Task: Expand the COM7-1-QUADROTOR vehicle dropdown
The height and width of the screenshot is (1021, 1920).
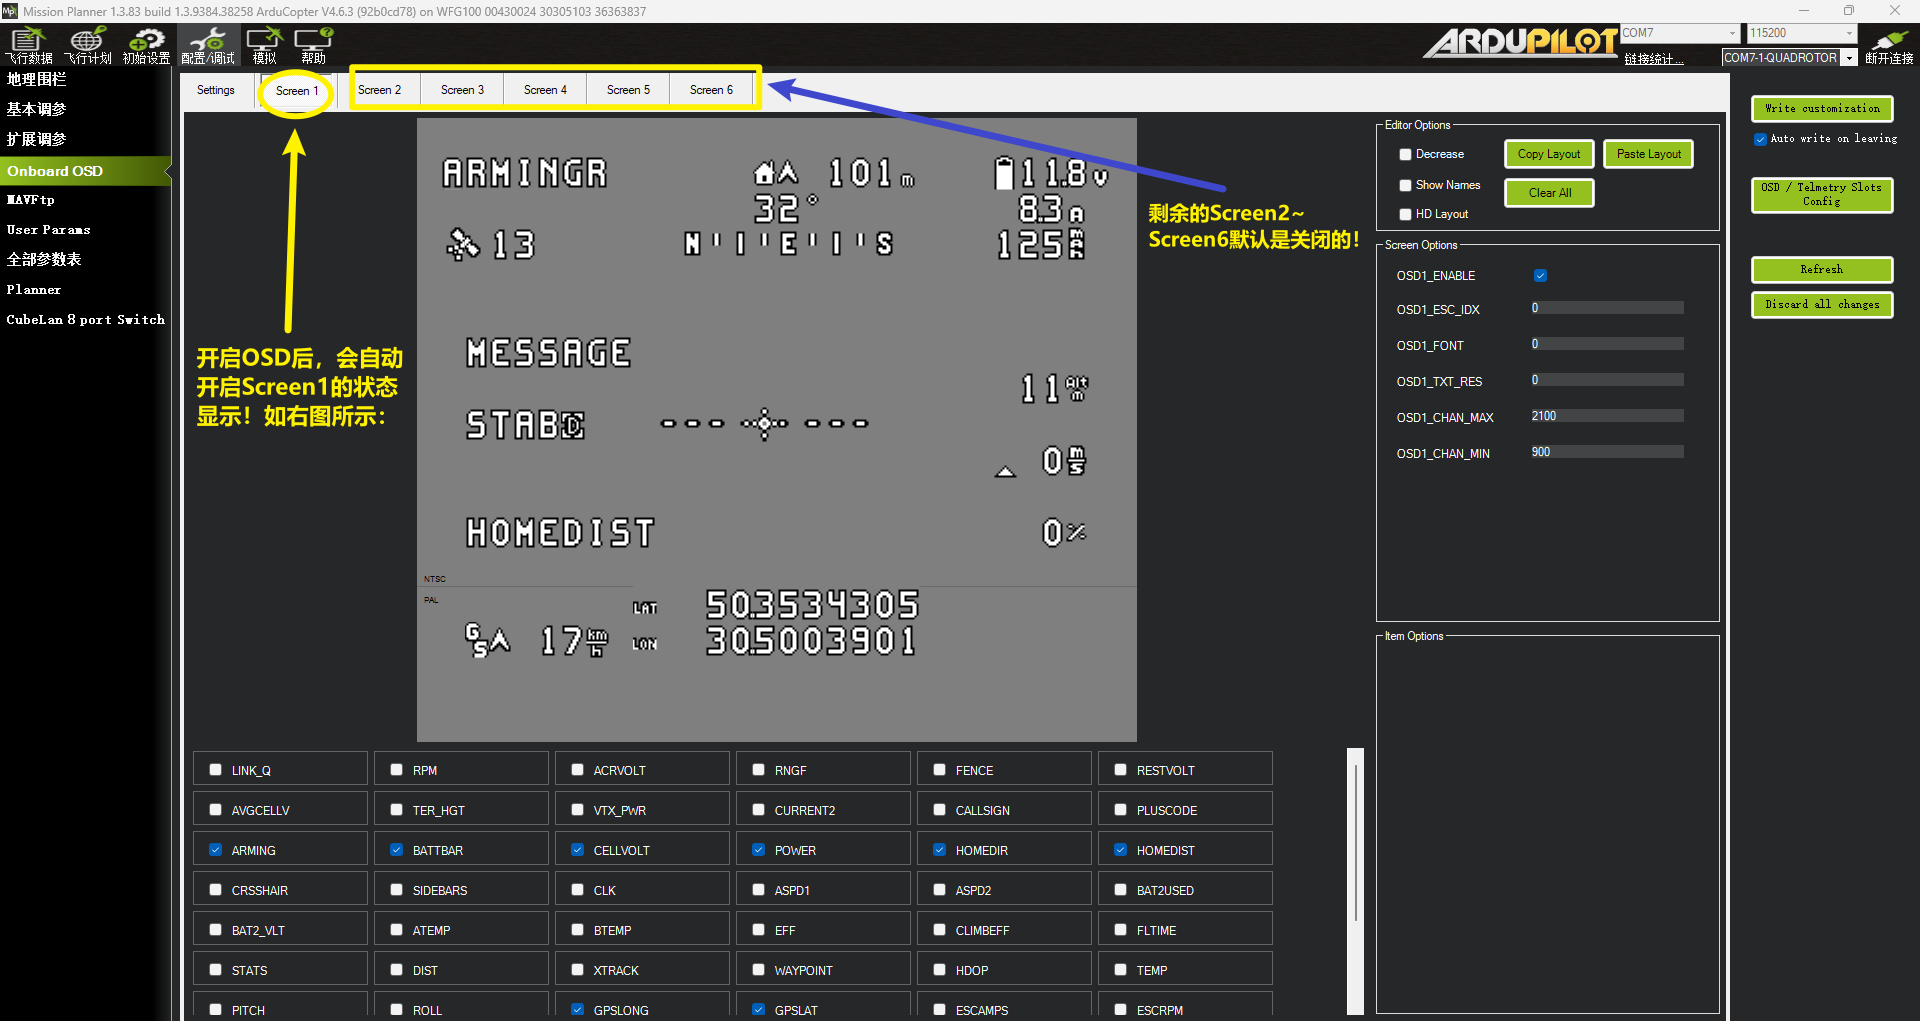Action: pyautogui.click(x=1849, y=58)
